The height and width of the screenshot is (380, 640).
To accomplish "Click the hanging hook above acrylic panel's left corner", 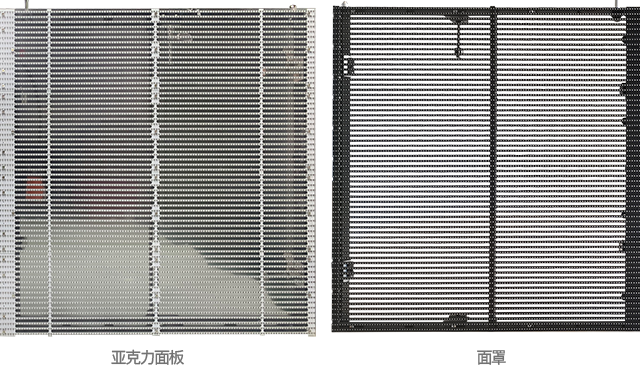I will coord(26,4).
